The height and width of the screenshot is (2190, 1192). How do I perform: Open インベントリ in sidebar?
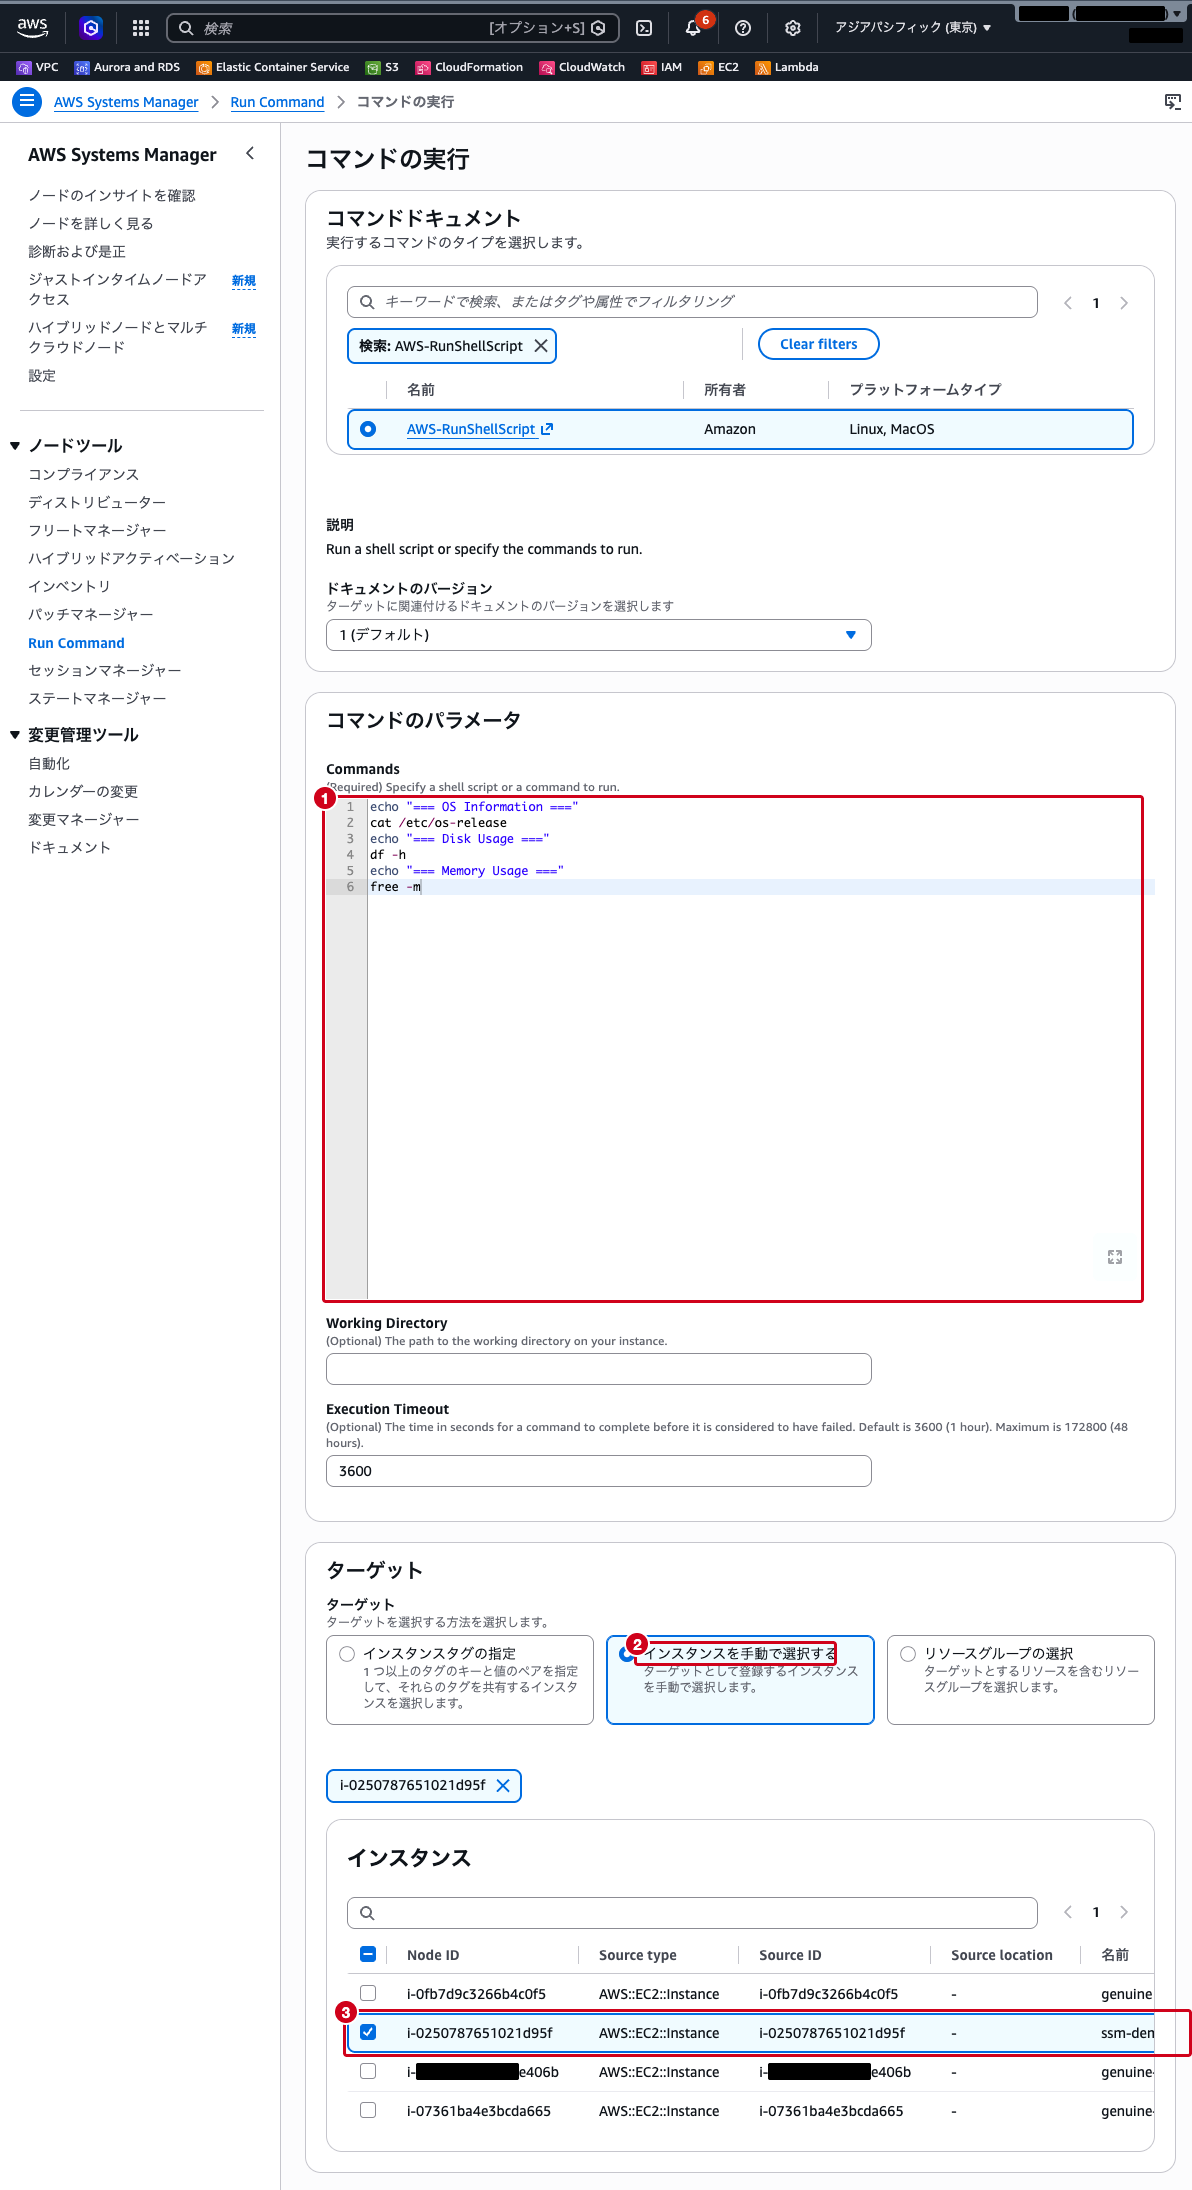pos(69,586)
